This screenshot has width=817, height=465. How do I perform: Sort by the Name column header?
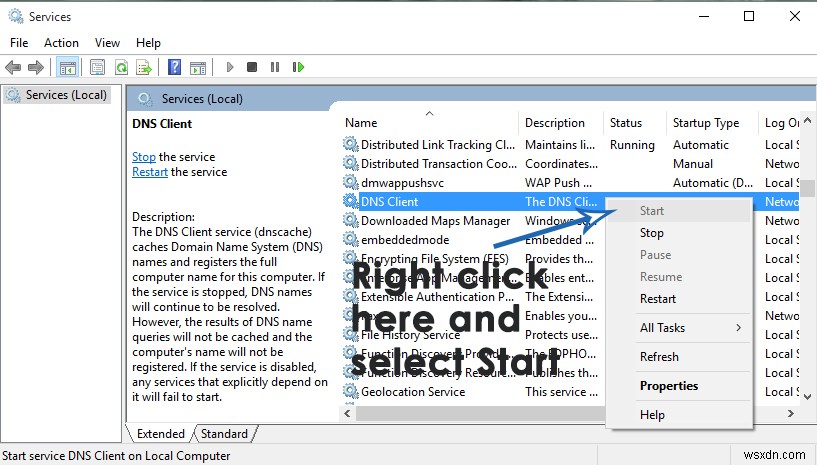tap(429, 123)
